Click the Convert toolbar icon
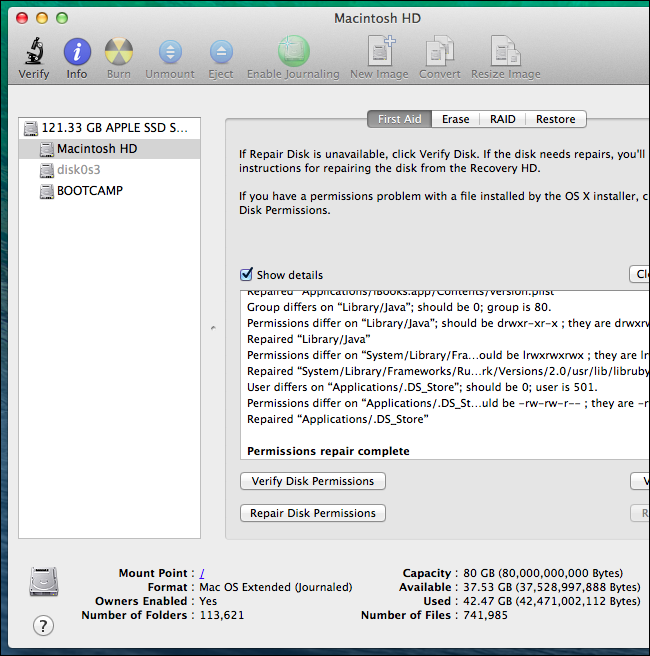Image resolution: width=650 pixels, height=656 pixels. pyautogui.click(x=440, y=51)
